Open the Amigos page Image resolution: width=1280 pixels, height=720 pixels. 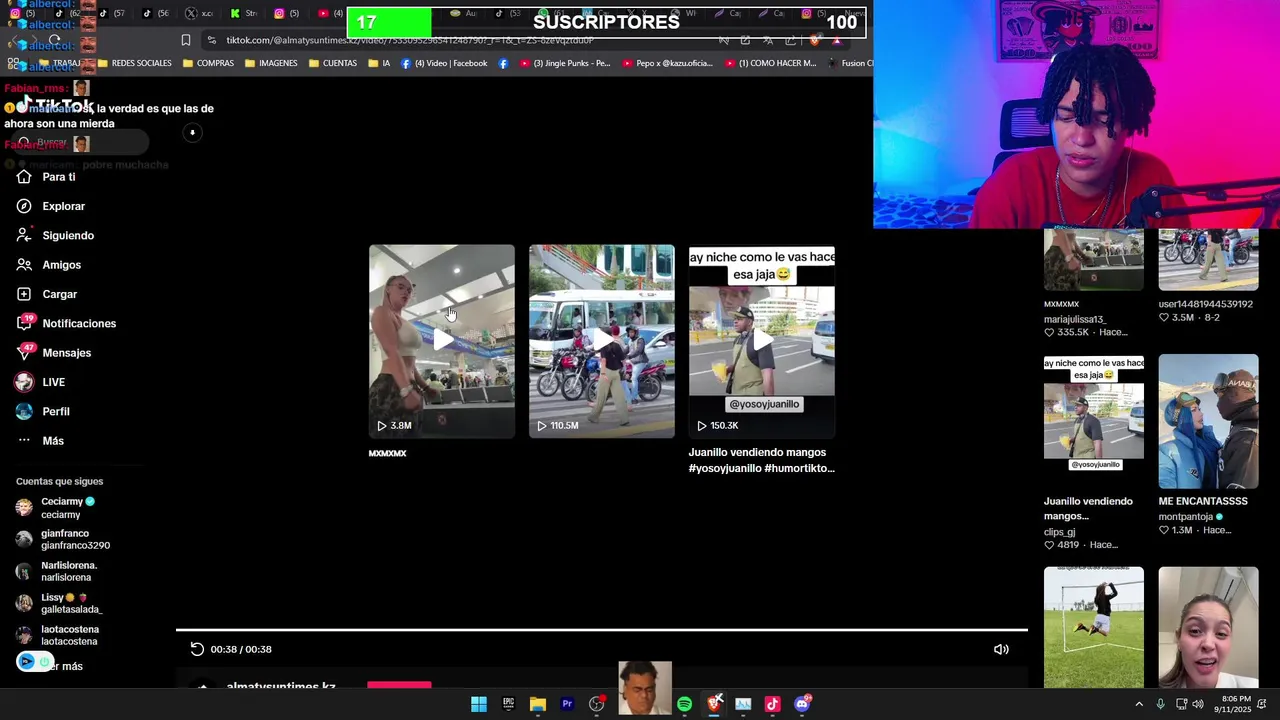49,265
